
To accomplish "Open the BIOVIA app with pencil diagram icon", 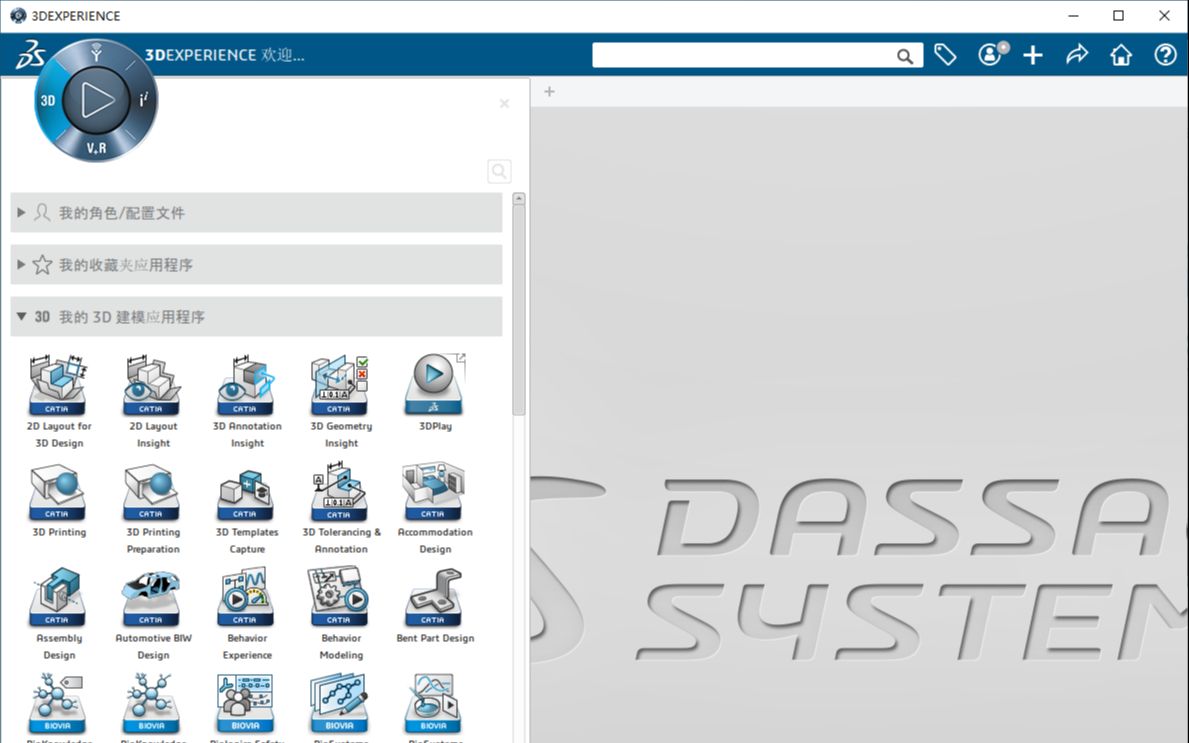I will tap(341, 705).
